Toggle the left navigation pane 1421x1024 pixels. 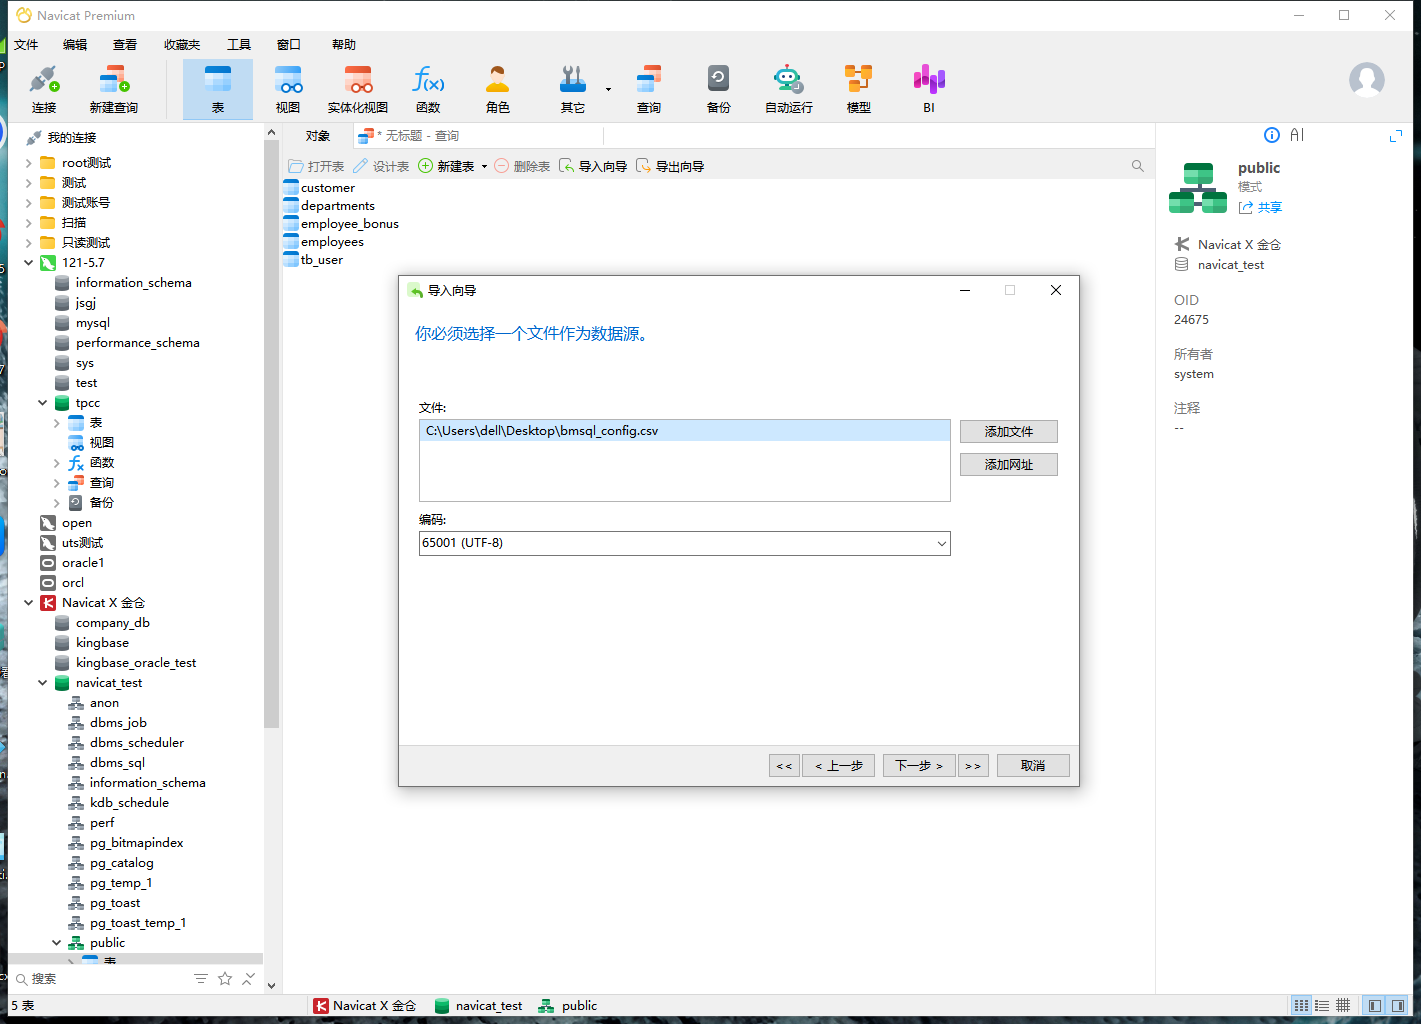1375,1006
